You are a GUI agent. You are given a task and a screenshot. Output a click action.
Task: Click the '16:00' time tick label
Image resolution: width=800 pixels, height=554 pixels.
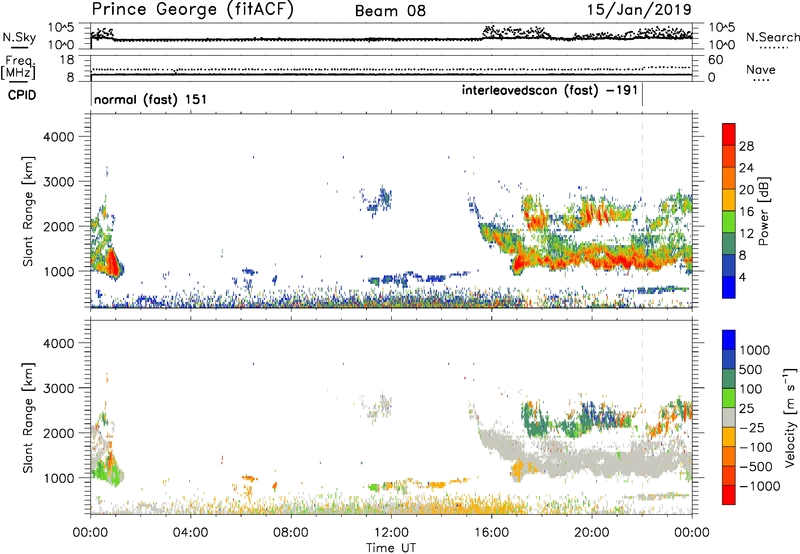click(491, 533)
